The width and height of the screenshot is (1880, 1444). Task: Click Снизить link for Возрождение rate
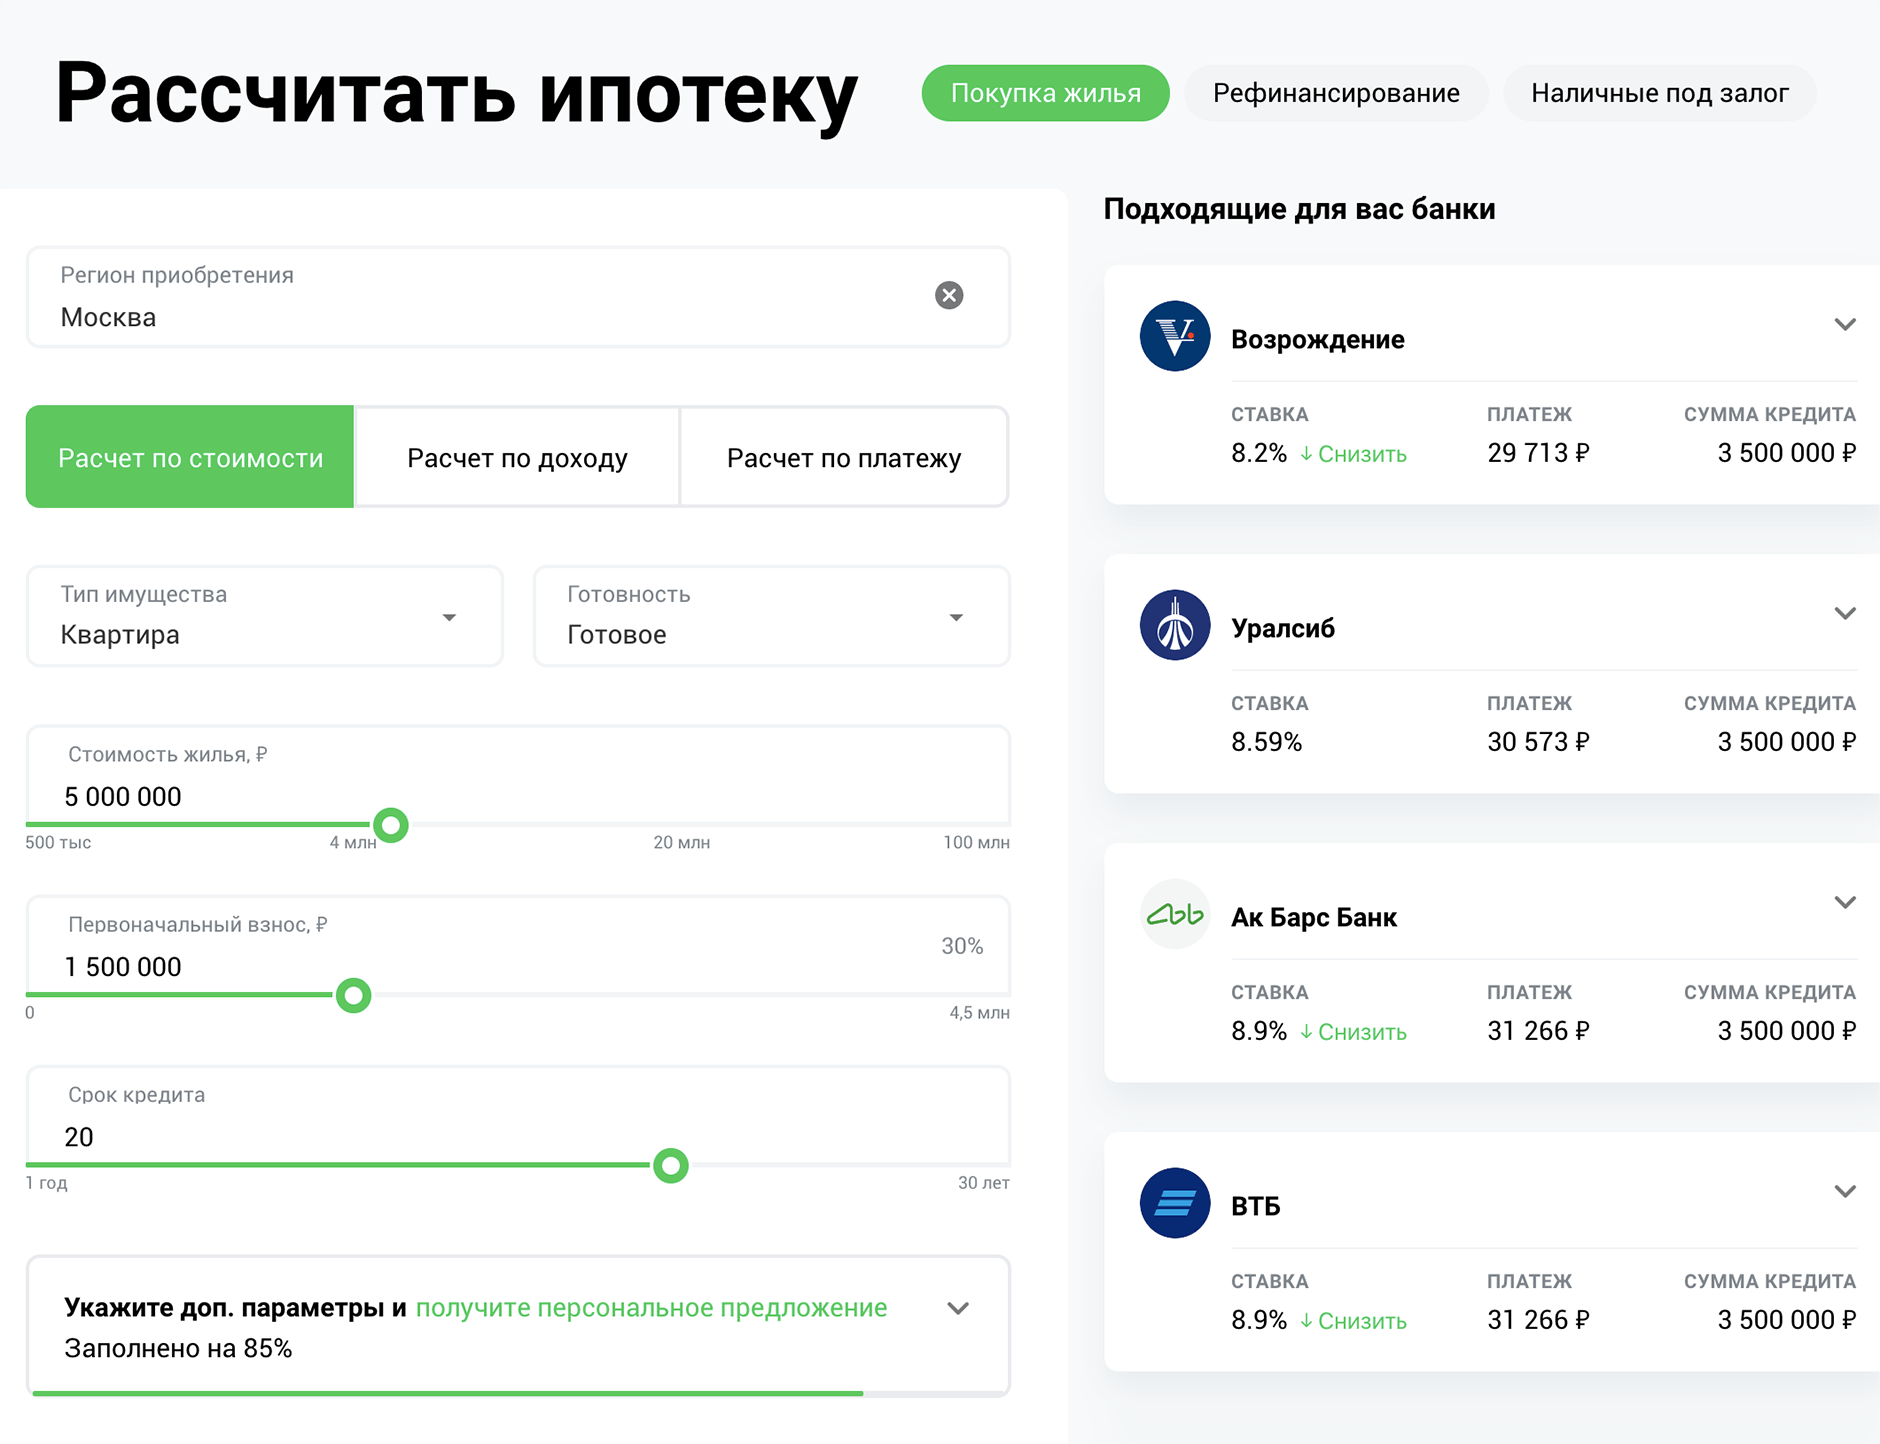coord(1353,454)
